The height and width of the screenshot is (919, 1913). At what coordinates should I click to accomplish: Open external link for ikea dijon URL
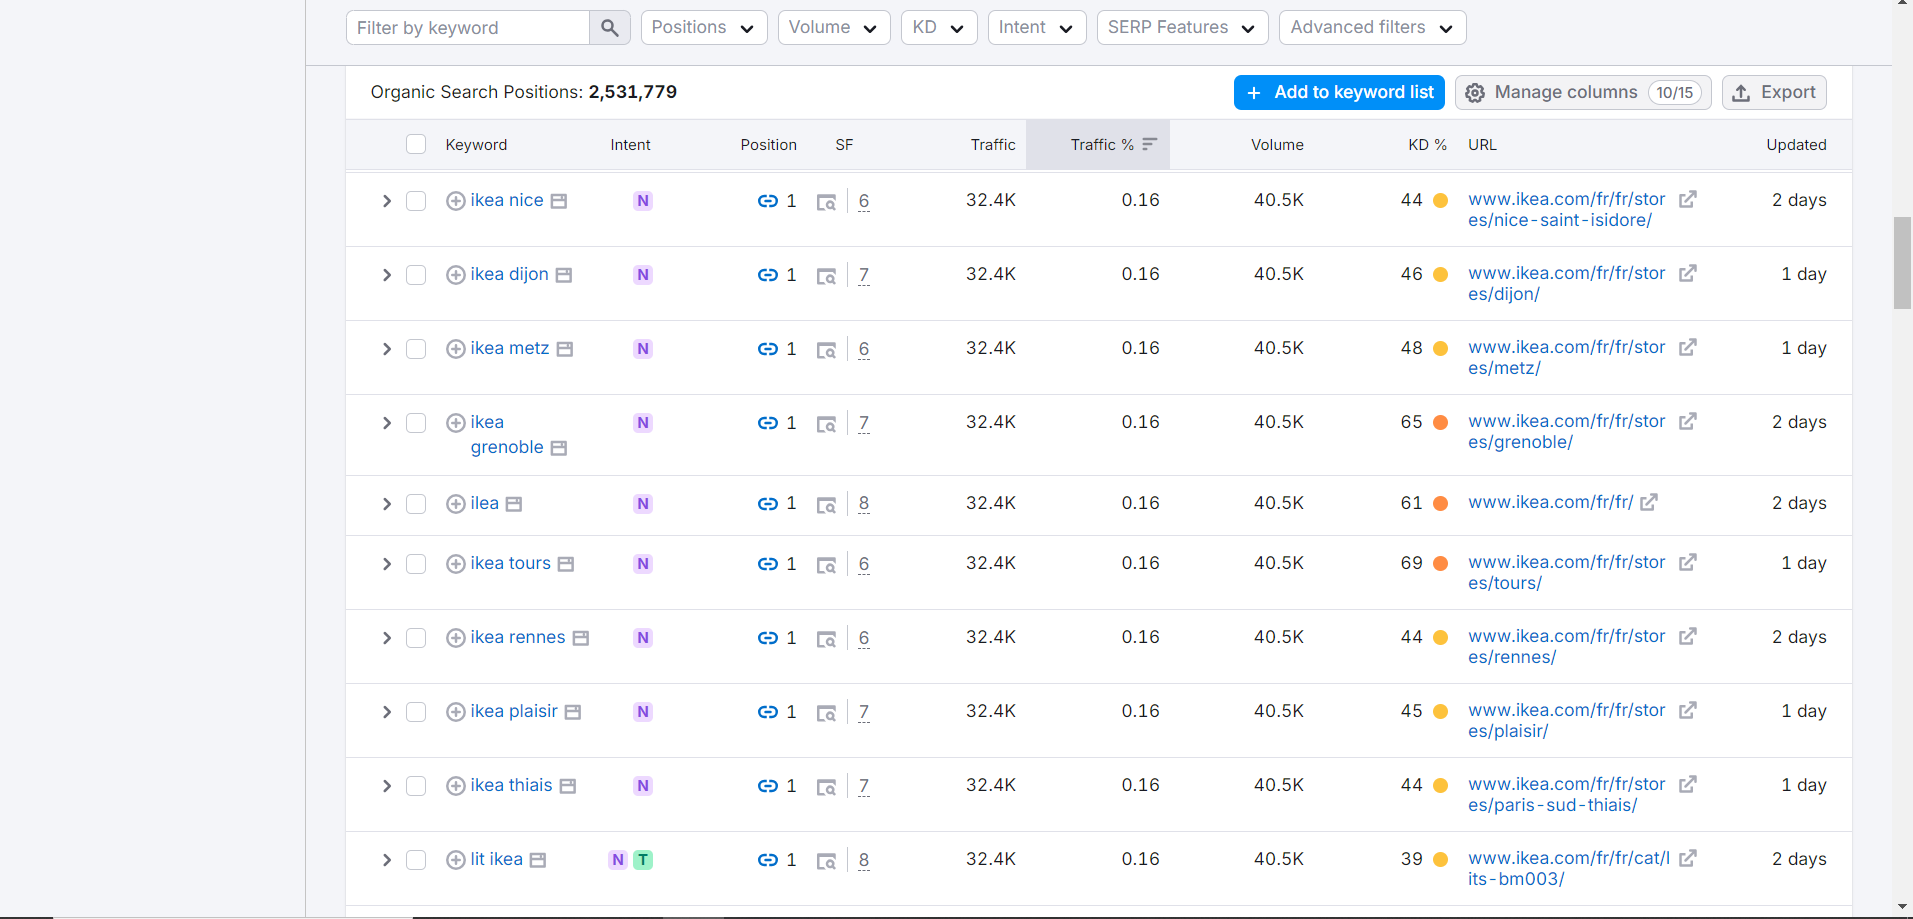point(1688,273)
